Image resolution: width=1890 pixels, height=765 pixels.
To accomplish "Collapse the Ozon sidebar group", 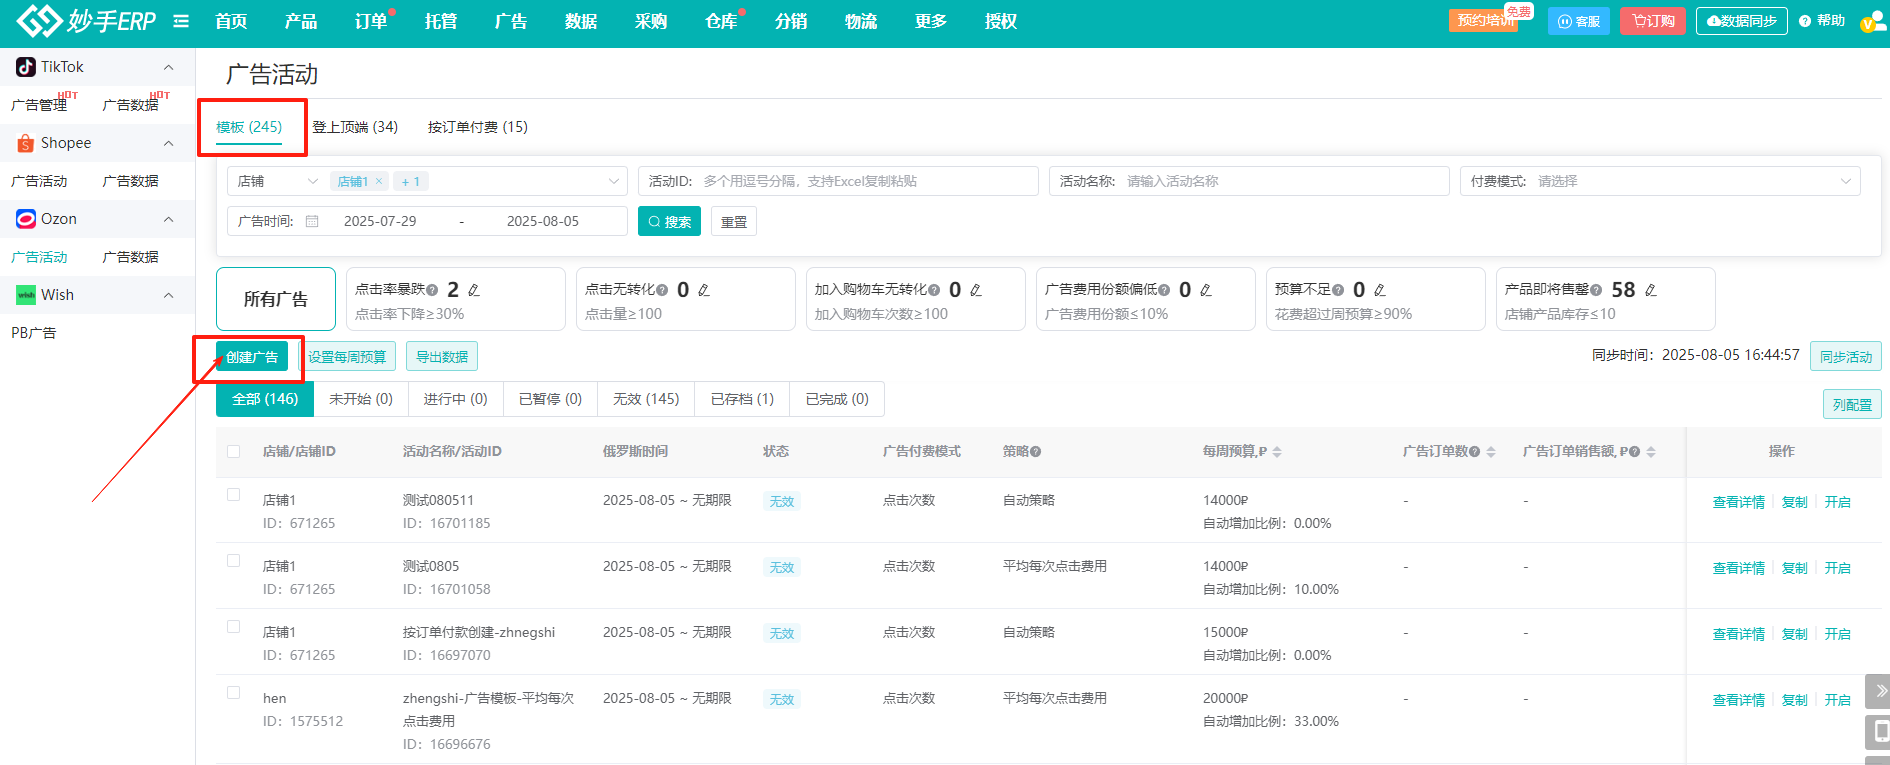I will (168, 219).
